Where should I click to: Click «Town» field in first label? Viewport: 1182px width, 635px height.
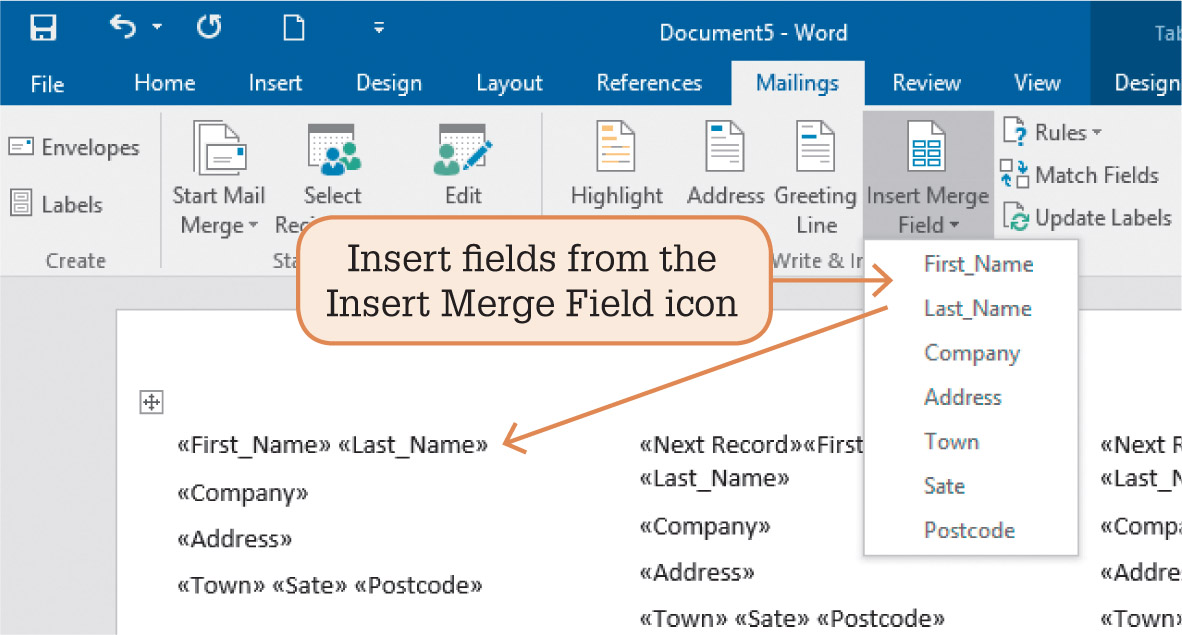[x=221, y=585]
